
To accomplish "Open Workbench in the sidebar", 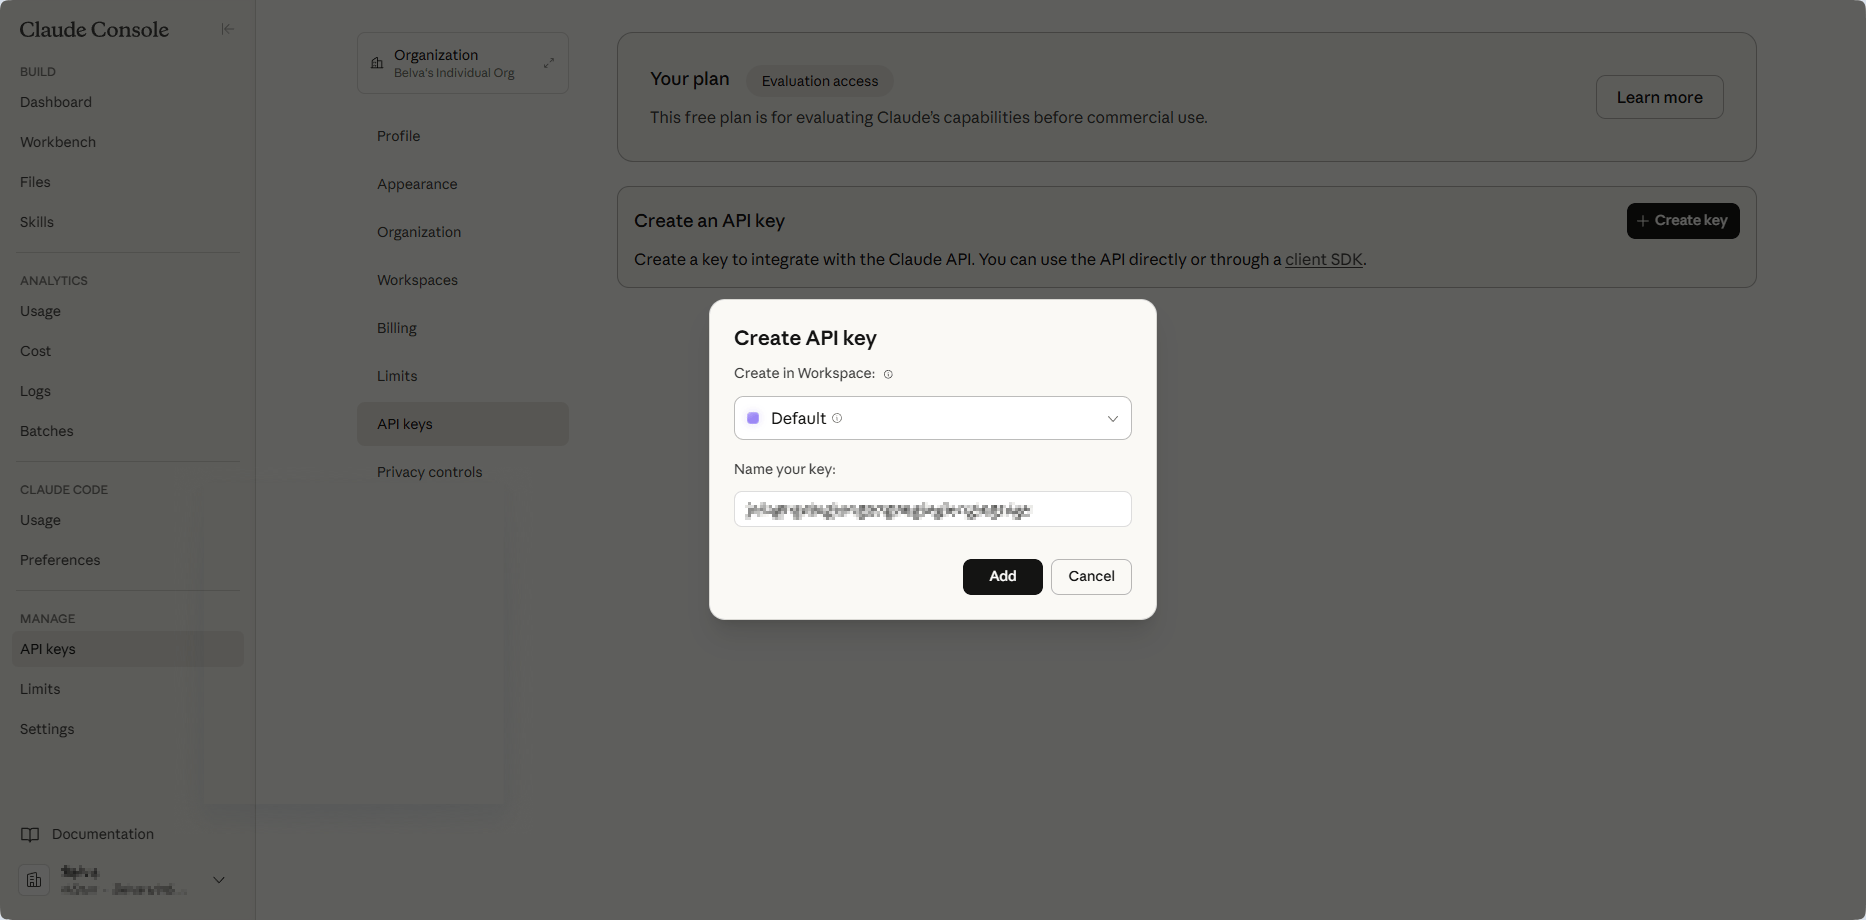I will coord(58,142).
